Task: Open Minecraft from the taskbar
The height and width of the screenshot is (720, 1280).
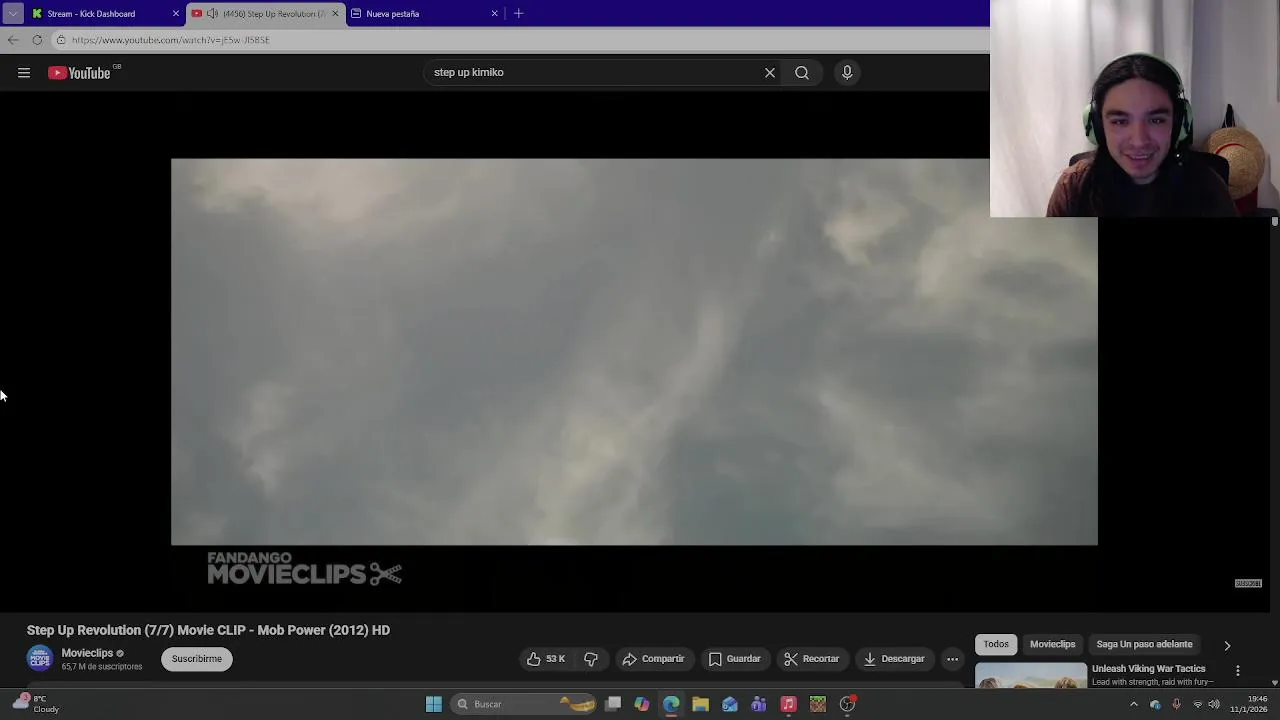Action: [x=818, y=704]
